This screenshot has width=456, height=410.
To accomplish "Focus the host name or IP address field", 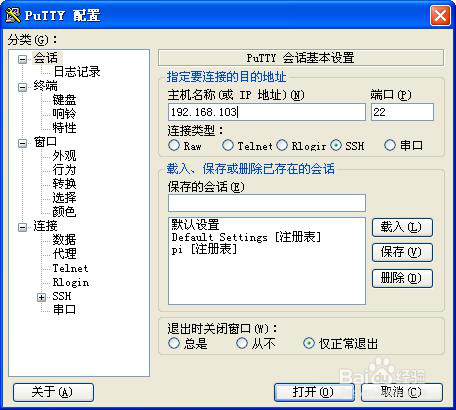I will 267,112.
